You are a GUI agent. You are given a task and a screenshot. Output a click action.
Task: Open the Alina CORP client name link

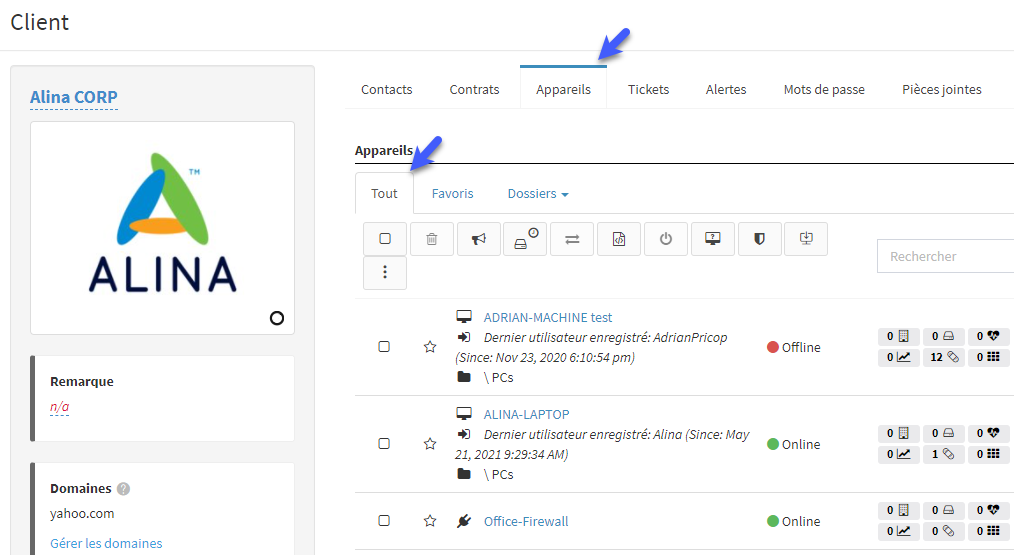click(x=74, y=97)
